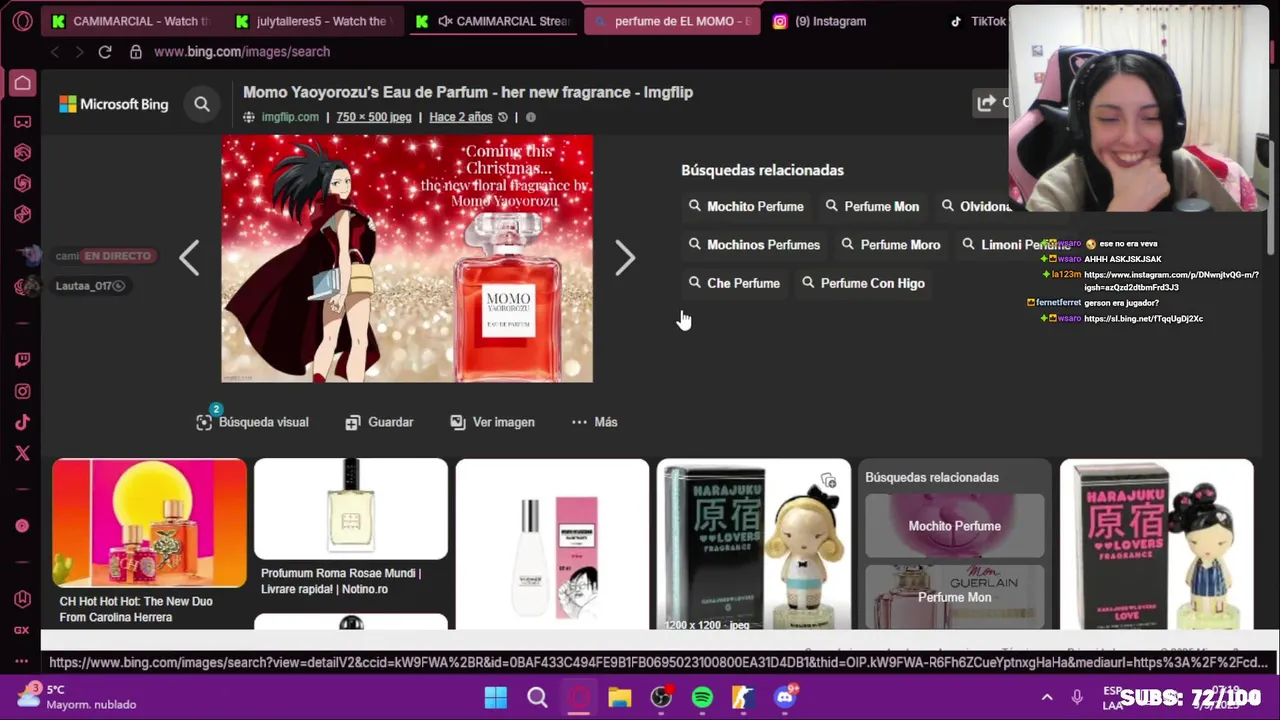This screenshot has height=720, width=1280.
Task: Click the Bing search magnifier icon
Action: [202, 104]
